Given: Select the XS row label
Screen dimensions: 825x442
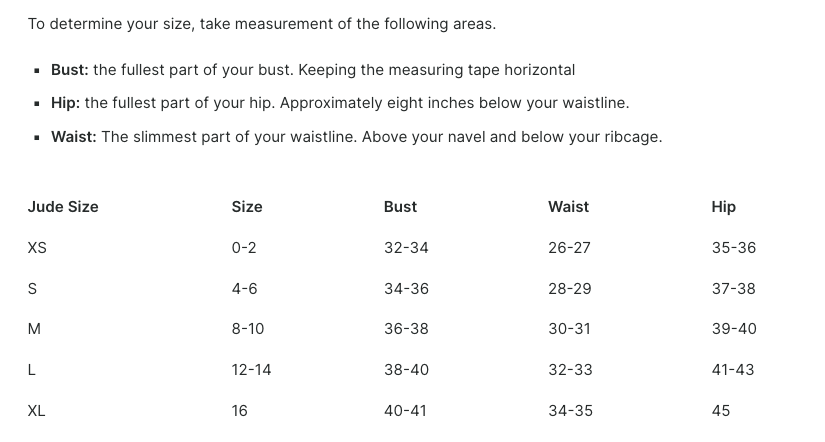Looking at the screenshot, I should [x=37, y=248].
